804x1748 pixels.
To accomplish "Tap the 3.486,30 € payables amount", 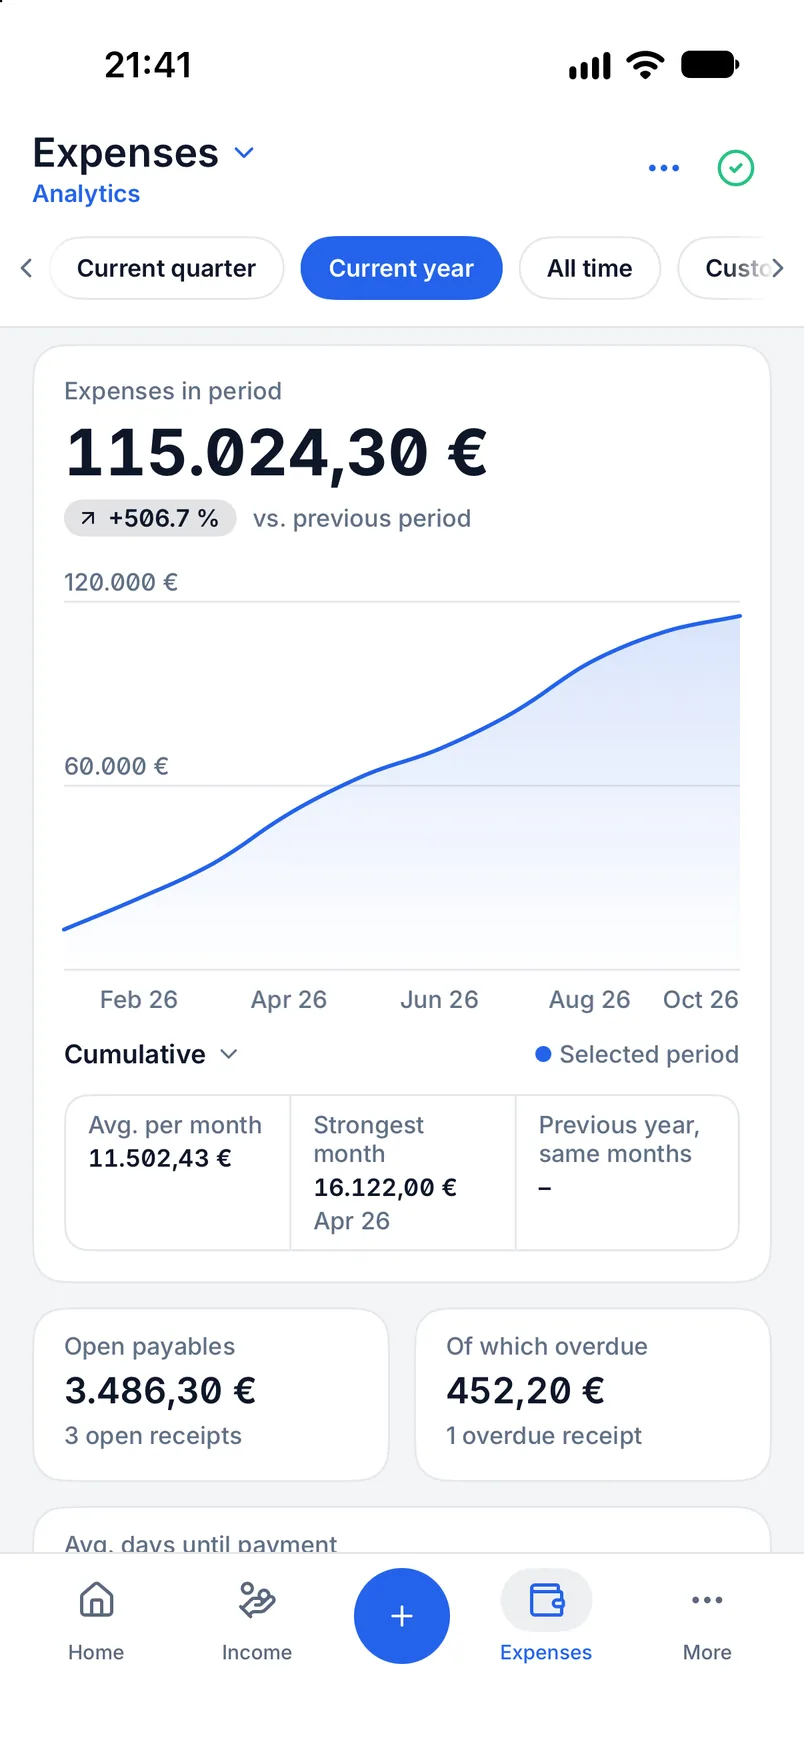I will coord(160,1390).
